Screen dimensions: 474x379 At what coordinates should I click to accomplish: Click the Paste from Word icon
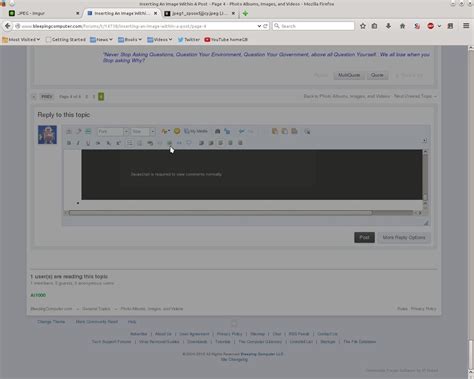(x=294, y=131)
